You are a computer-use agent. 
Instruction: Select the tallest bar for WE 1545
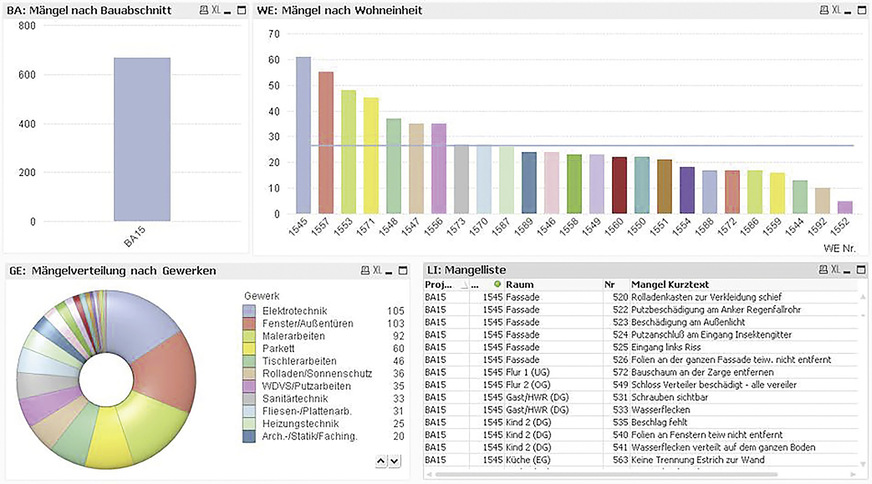pyautogui.click(x=303, y=135)
